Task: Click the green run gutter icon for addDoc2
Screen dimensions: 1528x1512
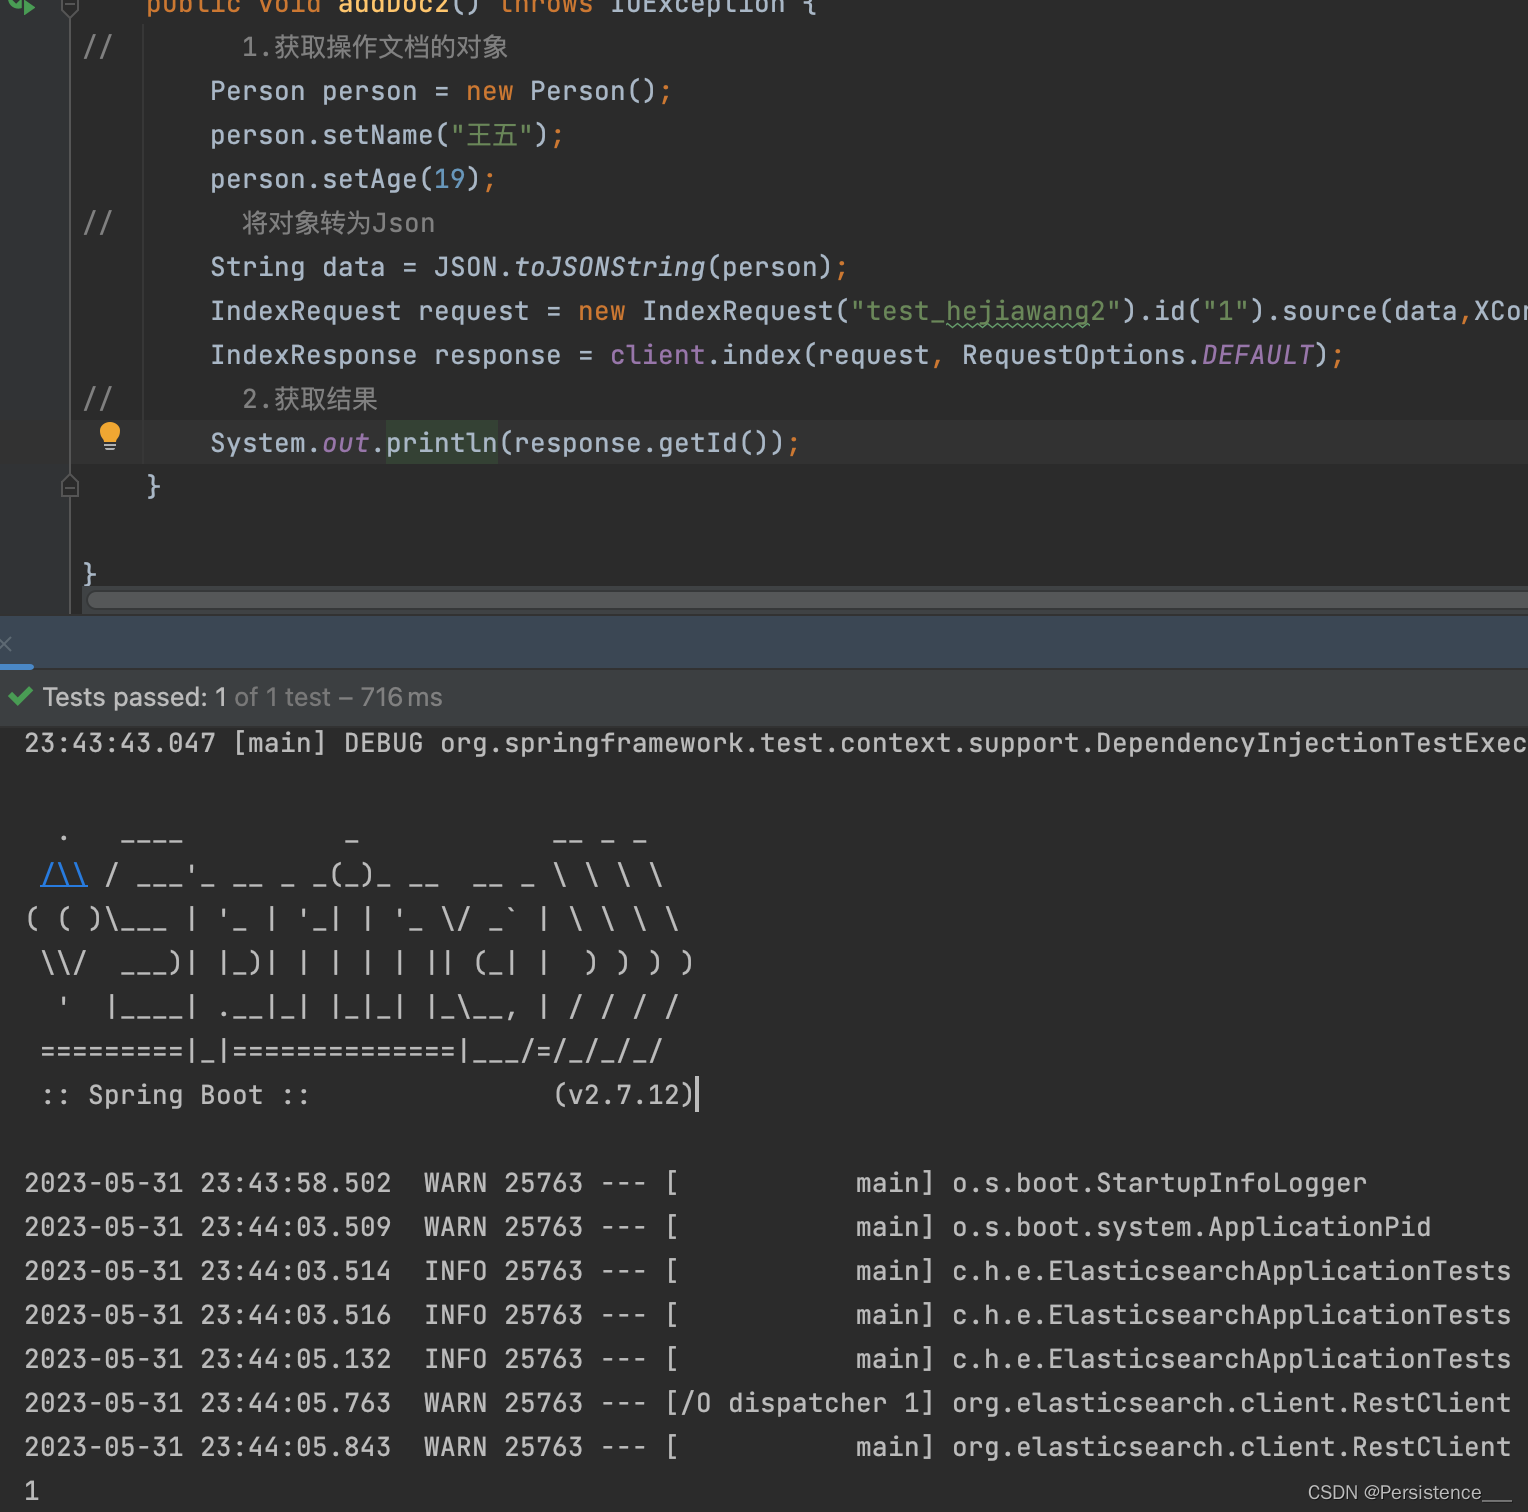Action: (22, 6)
